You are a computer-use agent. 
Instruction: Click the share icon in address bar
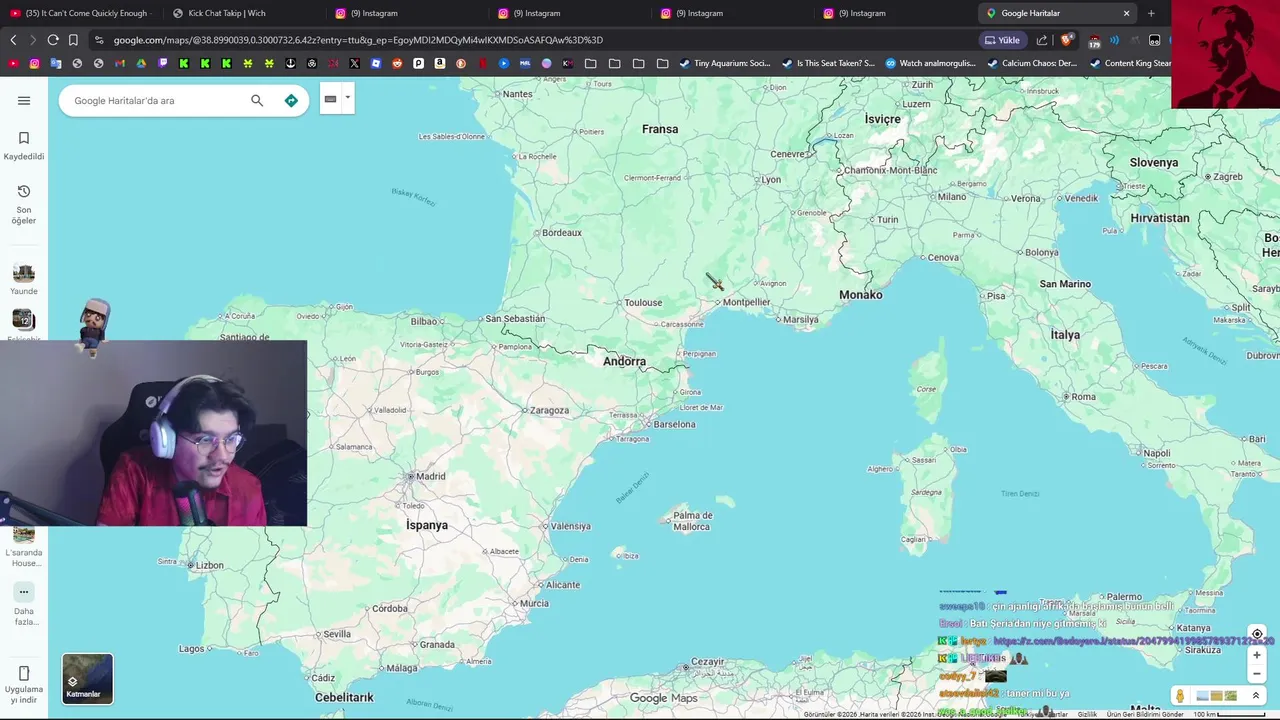coord(1042,40)
